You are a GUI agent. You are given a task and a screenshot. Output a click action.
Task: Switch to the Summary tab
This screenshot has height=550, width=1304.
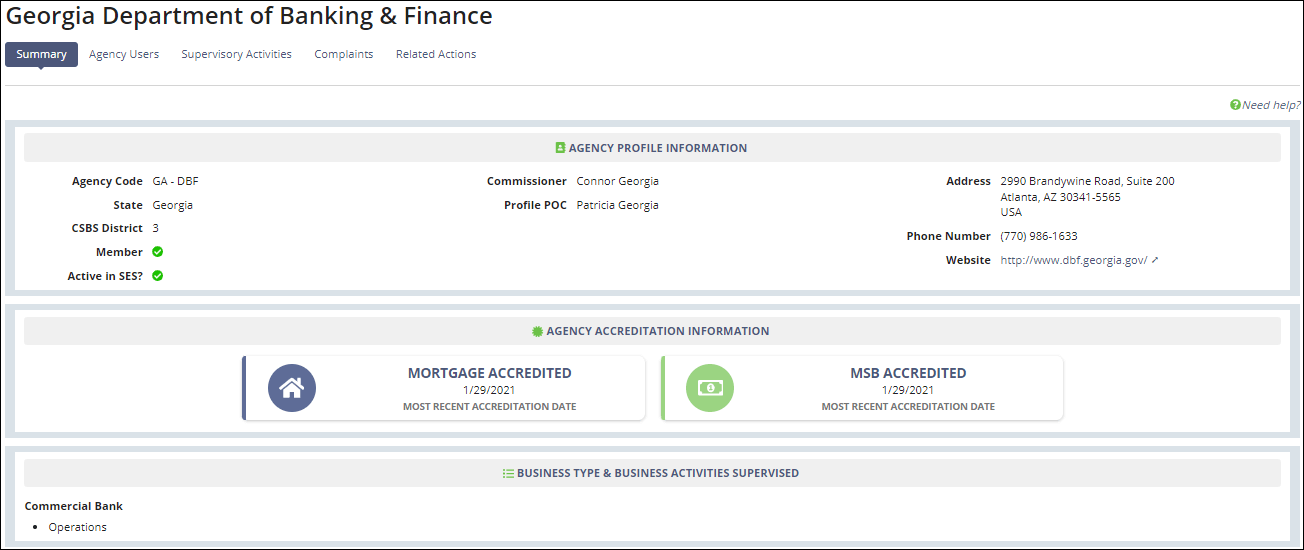41,54
